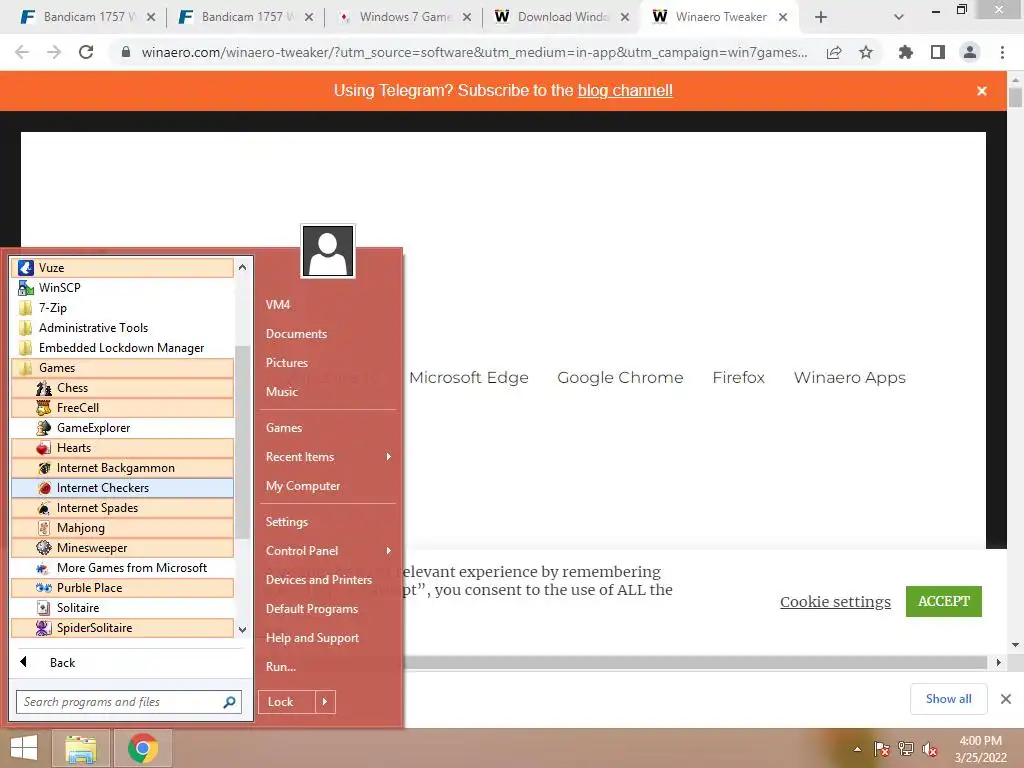Open Music from Start menu
This screenshot has height=768, width=1024.
281,392
